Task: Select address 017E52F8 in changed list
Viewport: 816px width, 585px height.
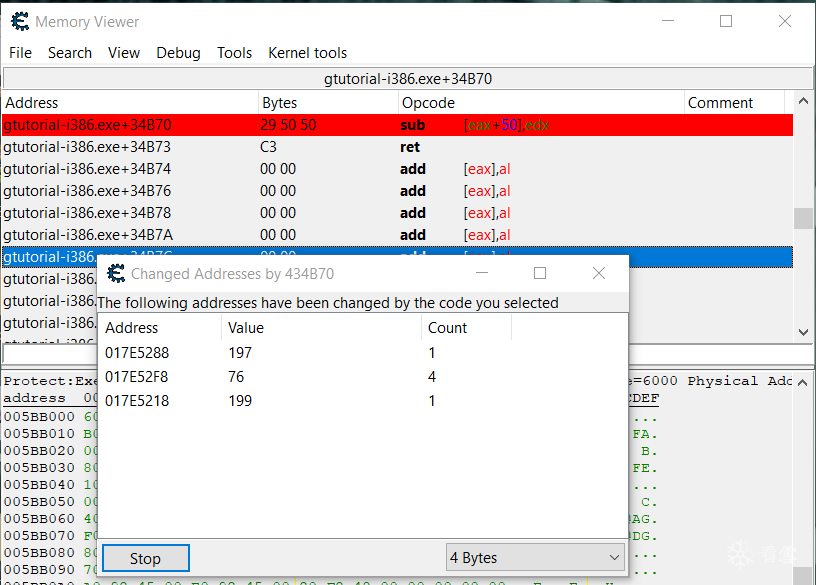Action: pyautogui.click(x=137, y=377)
